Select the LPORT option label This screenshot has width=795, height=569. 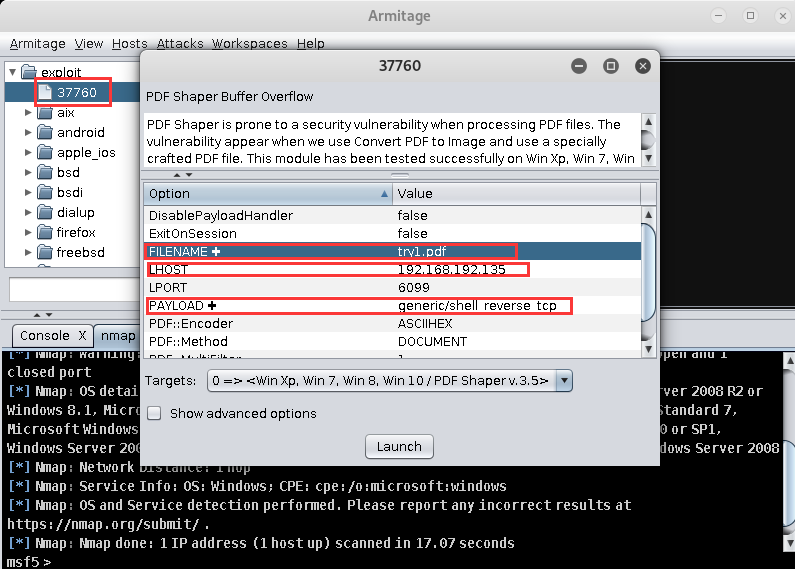[168, 288]
